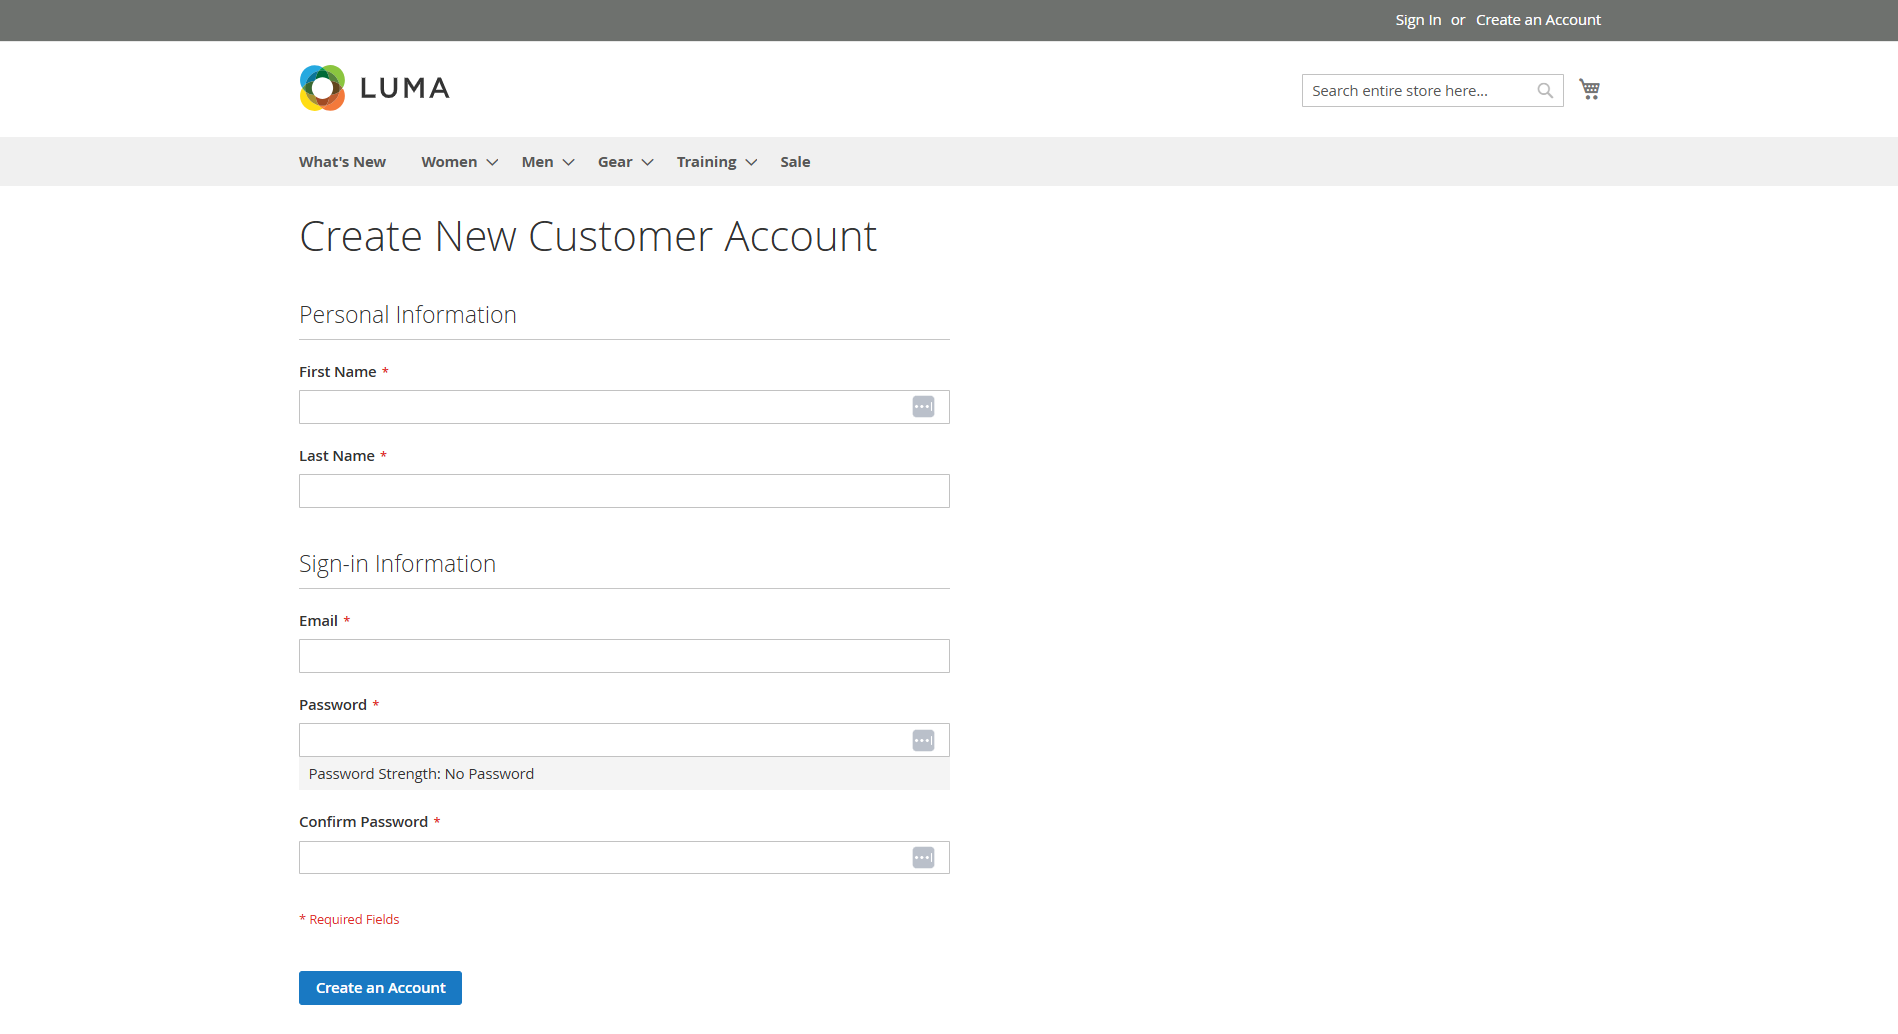Go to the Sale menu item
The image size is (1898, 1034).
click(x=795, y=162)
